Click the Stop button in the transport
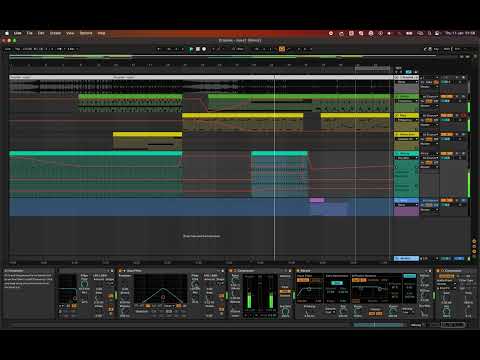This screenshot has height=360, width=480. click(x=198, y=49)
